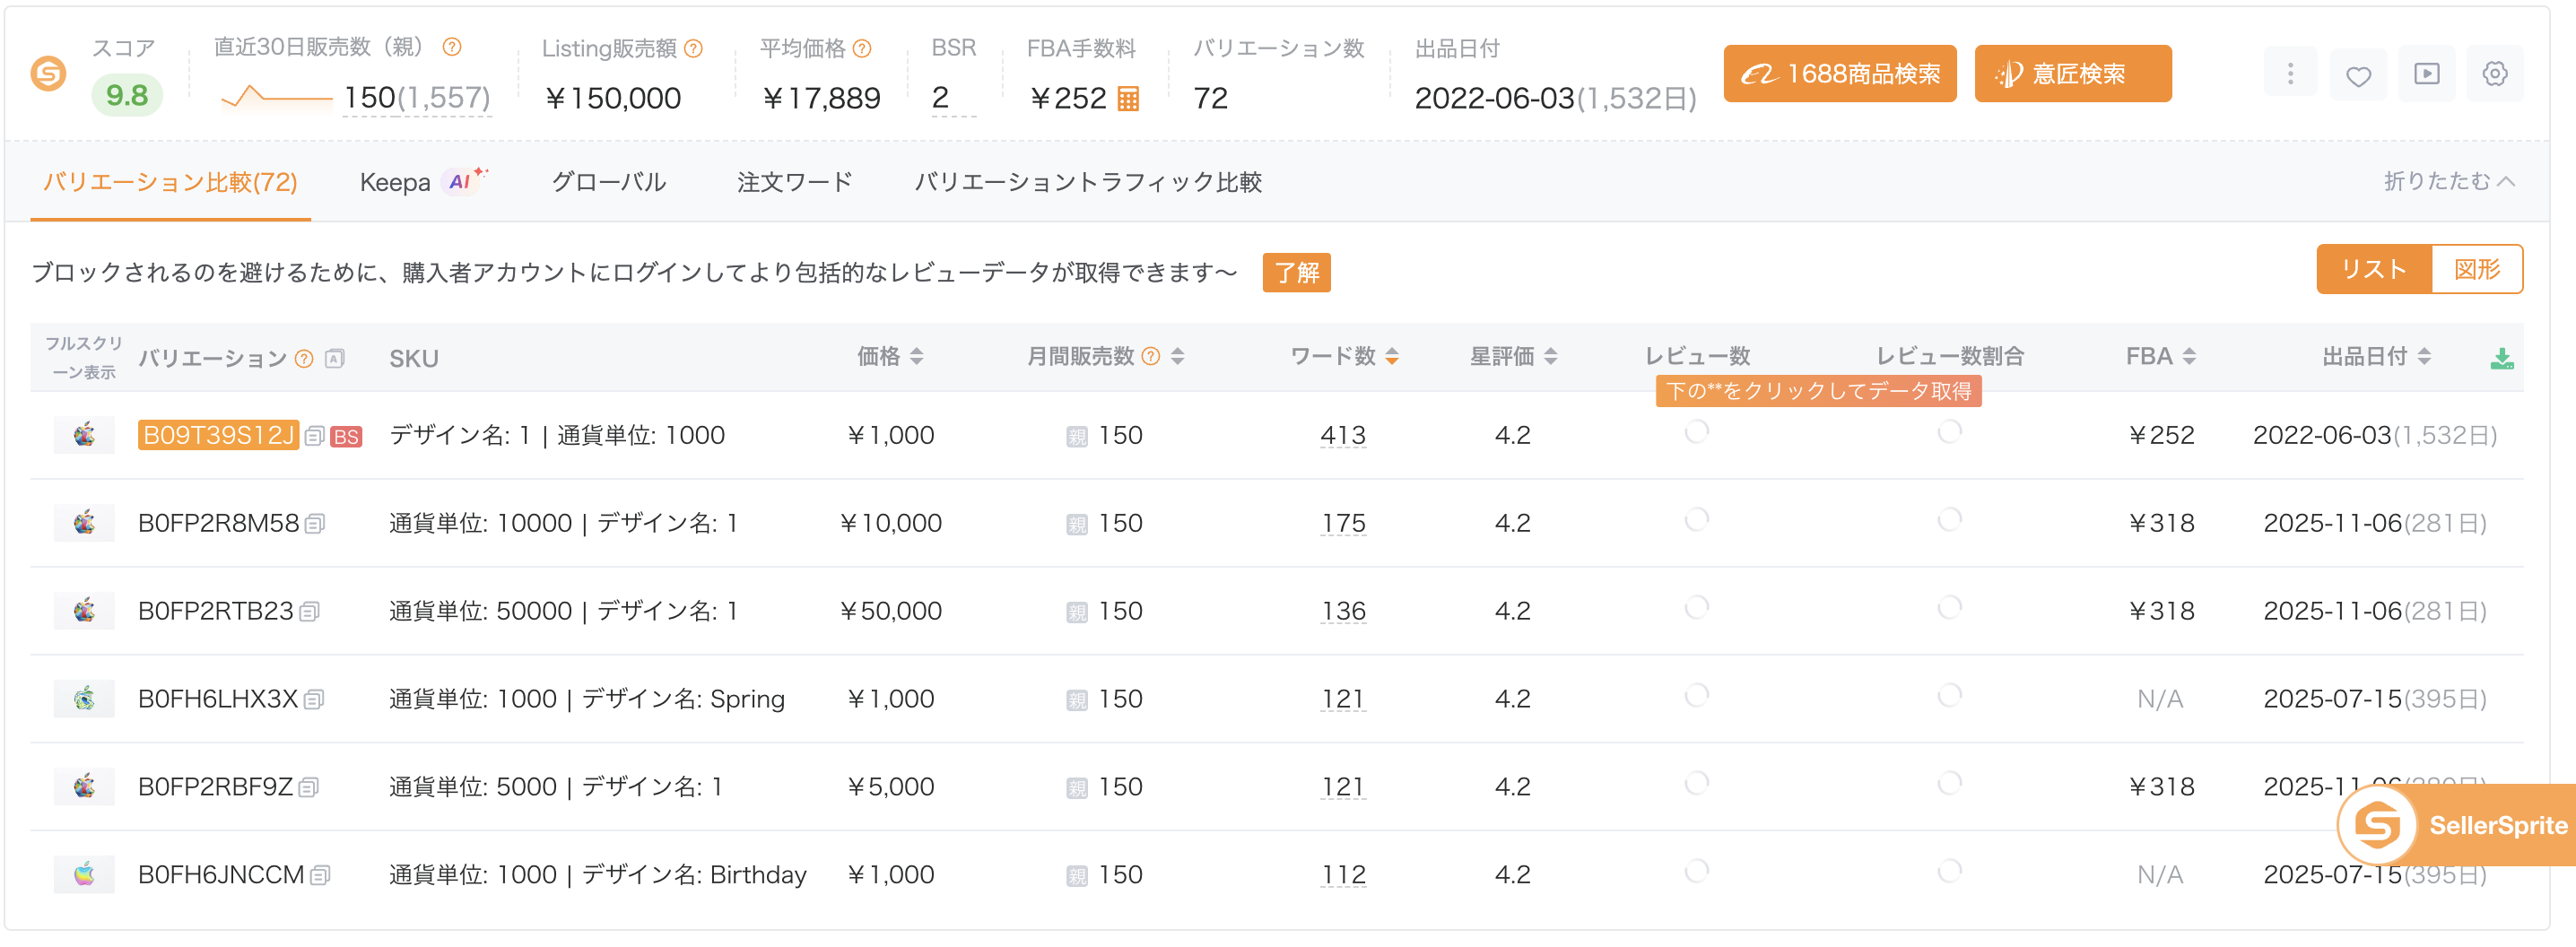
Task: Copy ASIN B09T39S12J with copy icon
Action: [x=314, y=436]
